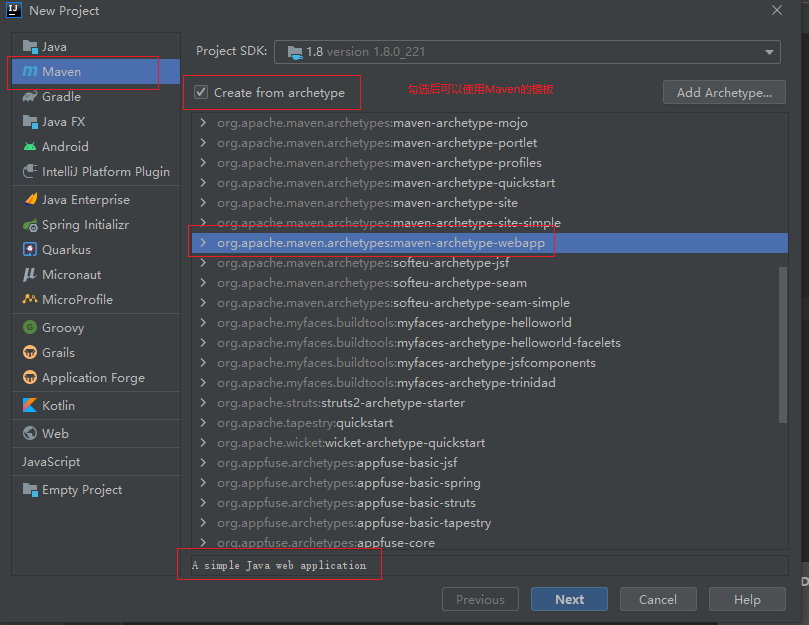The width and height of the screenshot is (809, 625).
Task: Select softeu-archetype-seam row text
Action: (372, 283)
